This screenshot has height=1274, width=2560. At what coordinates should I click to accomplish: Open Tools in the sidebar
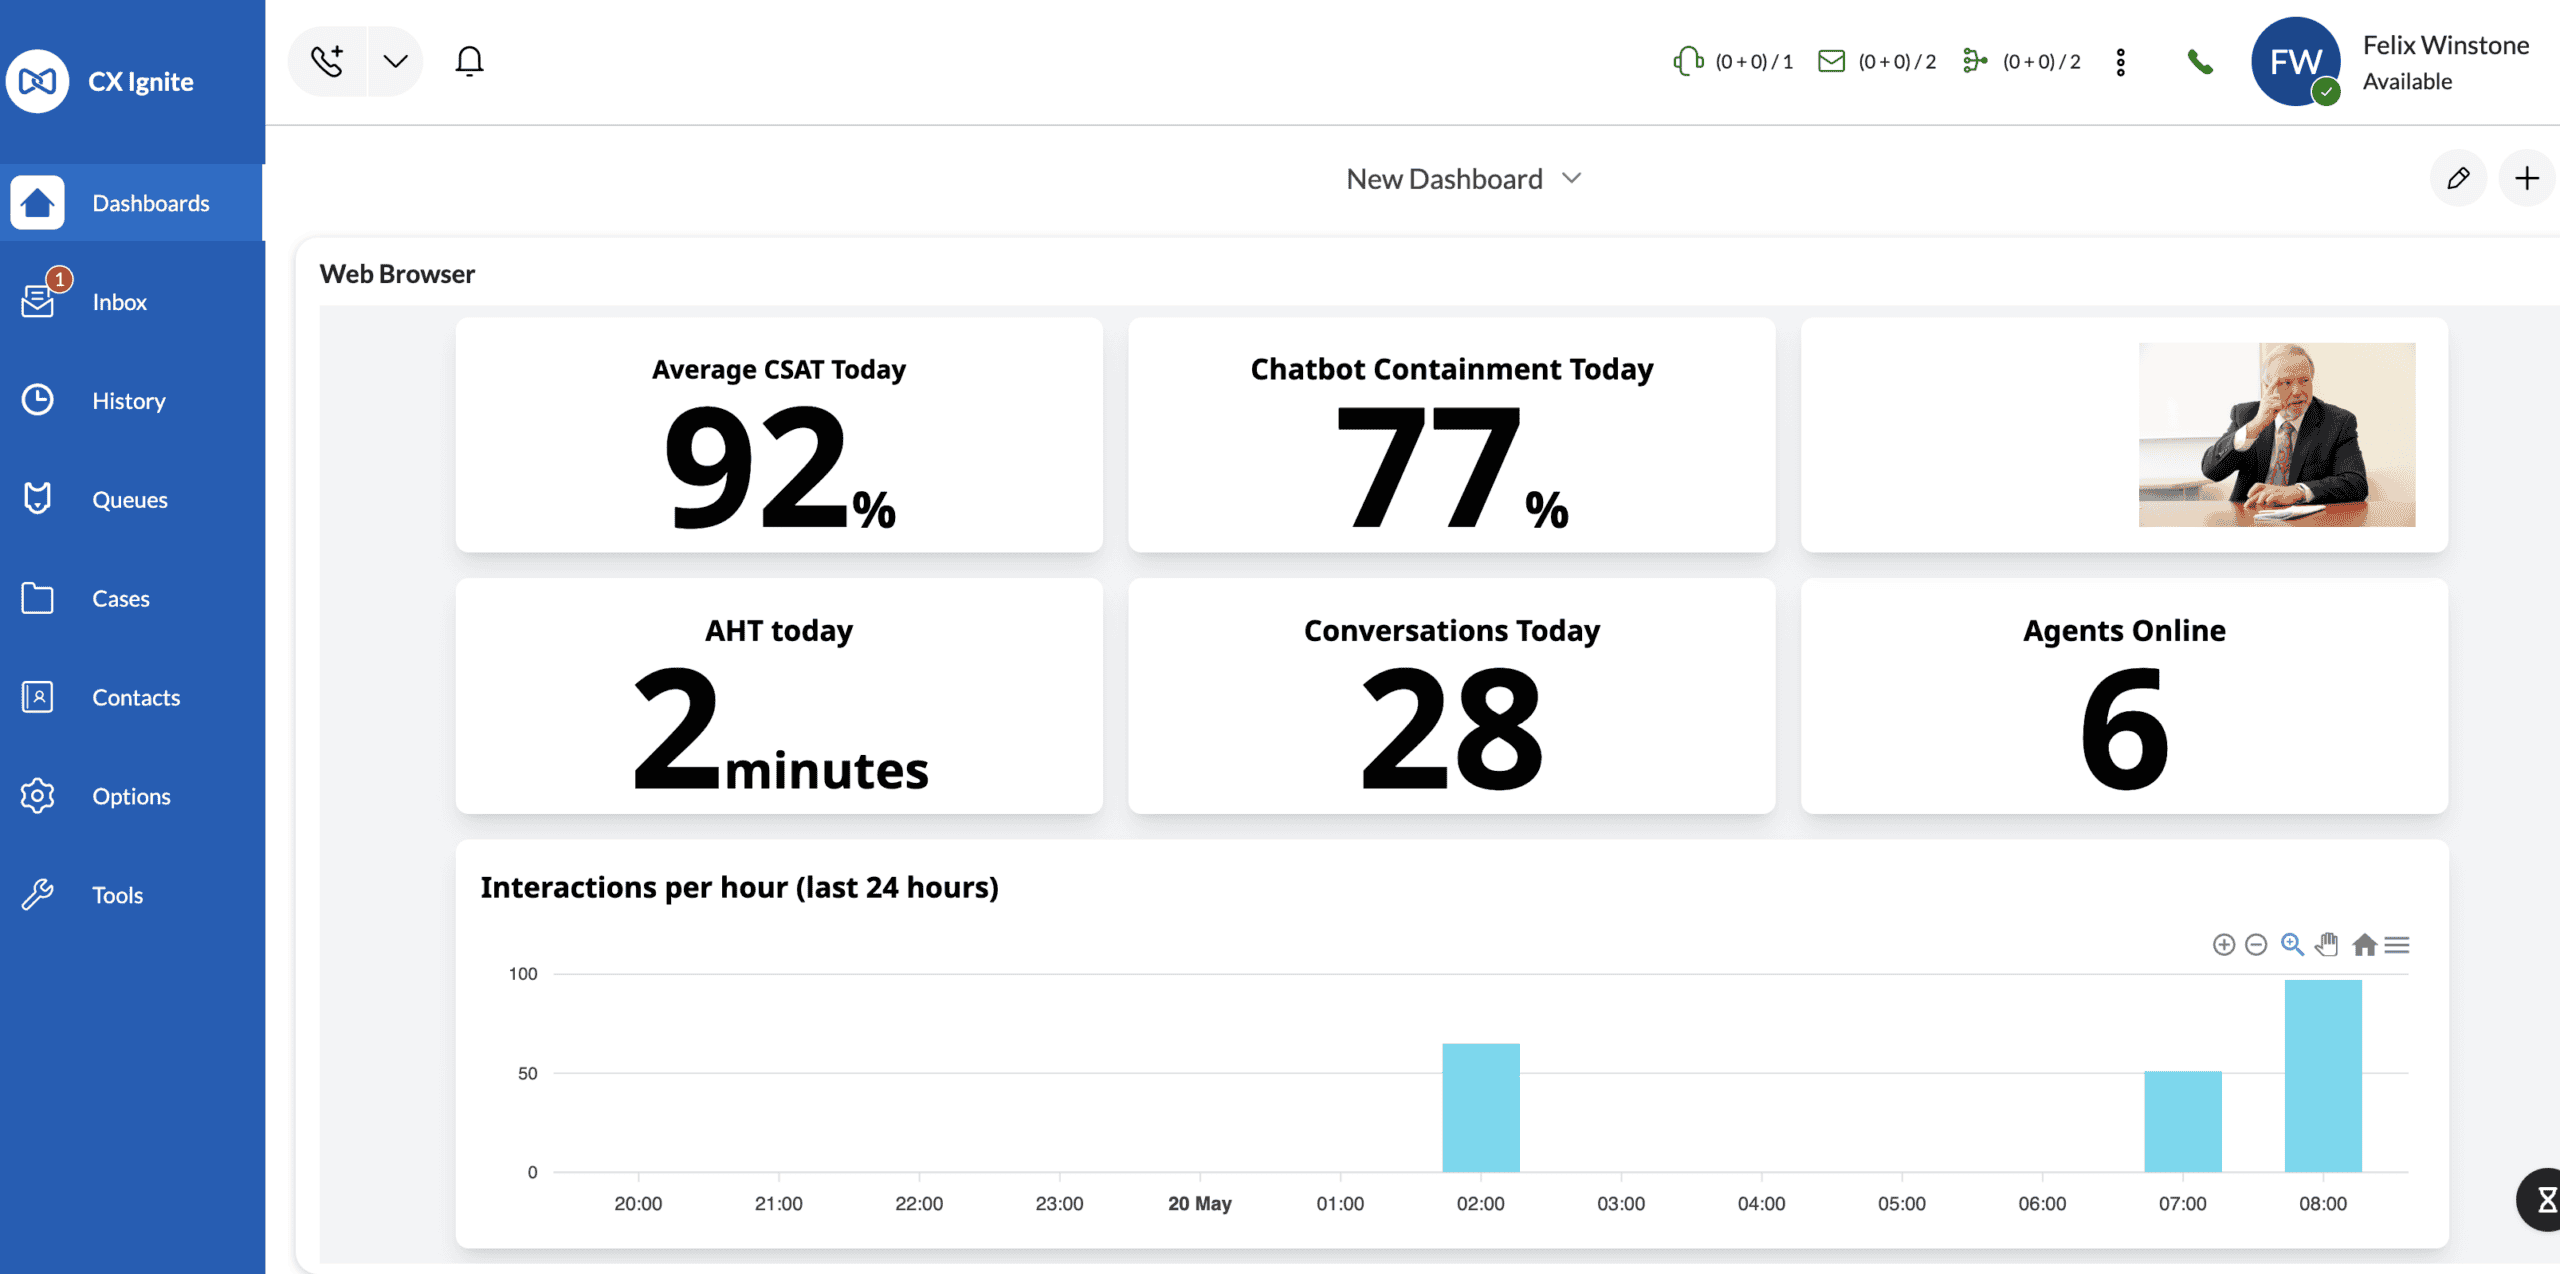click(131, 895)
